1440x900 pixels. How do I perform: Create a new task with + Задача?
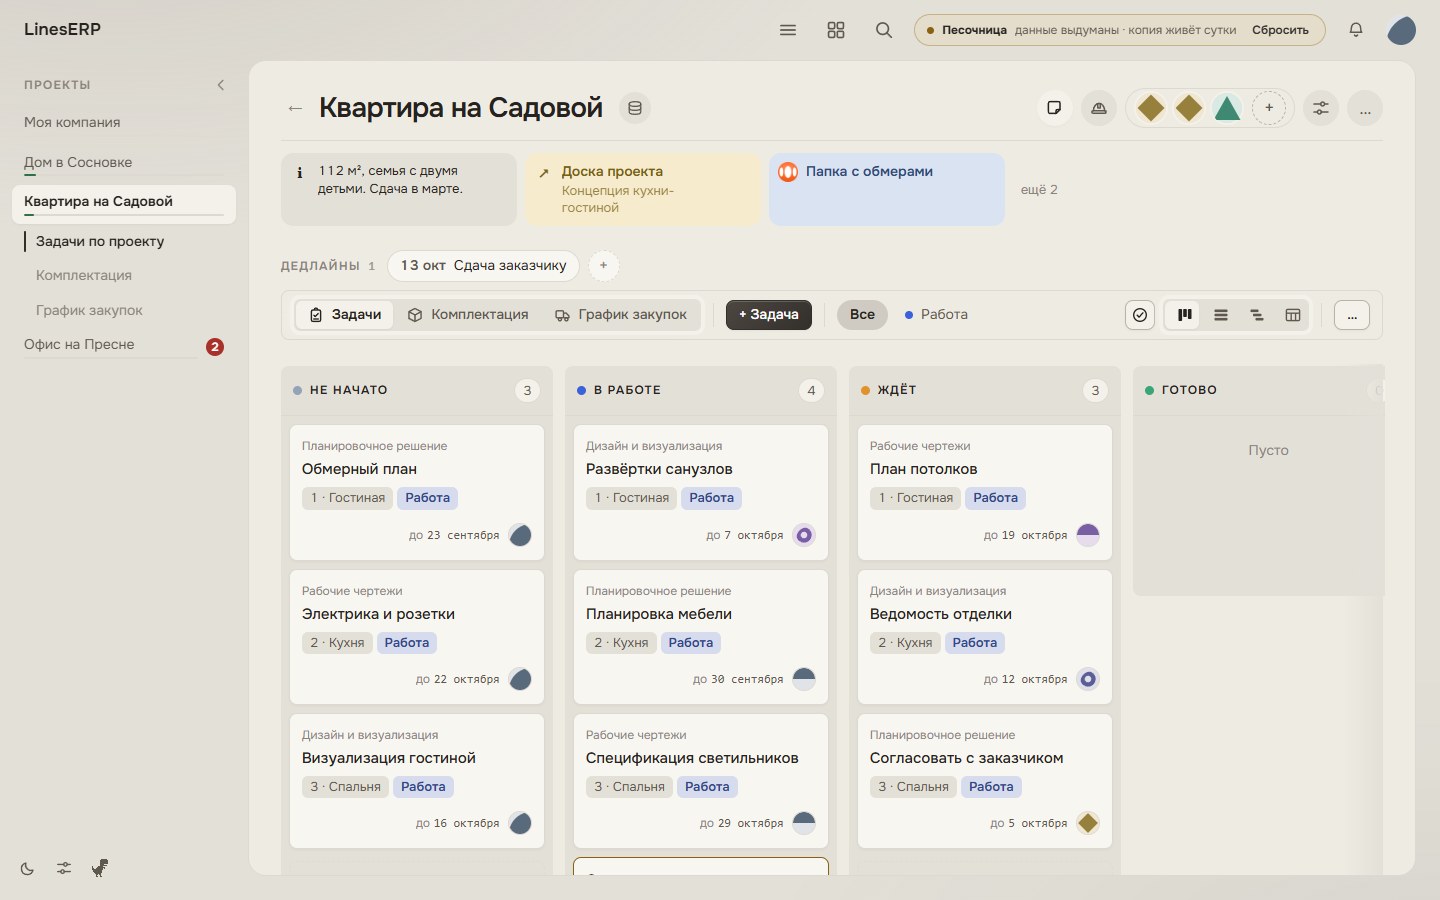click(769, 315)
